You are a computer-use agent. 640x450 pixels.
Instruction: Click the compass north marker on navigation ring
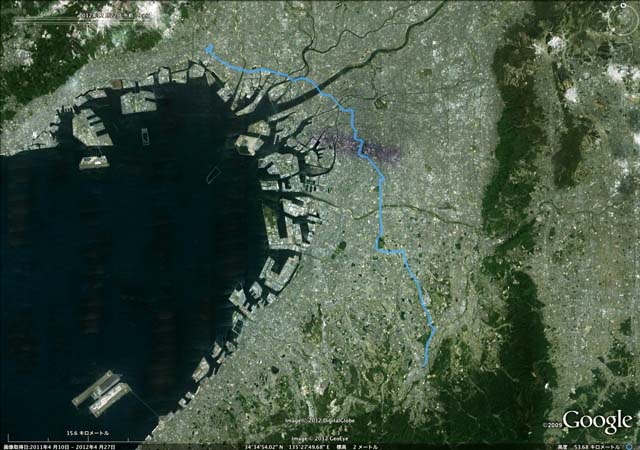(623, 5)
